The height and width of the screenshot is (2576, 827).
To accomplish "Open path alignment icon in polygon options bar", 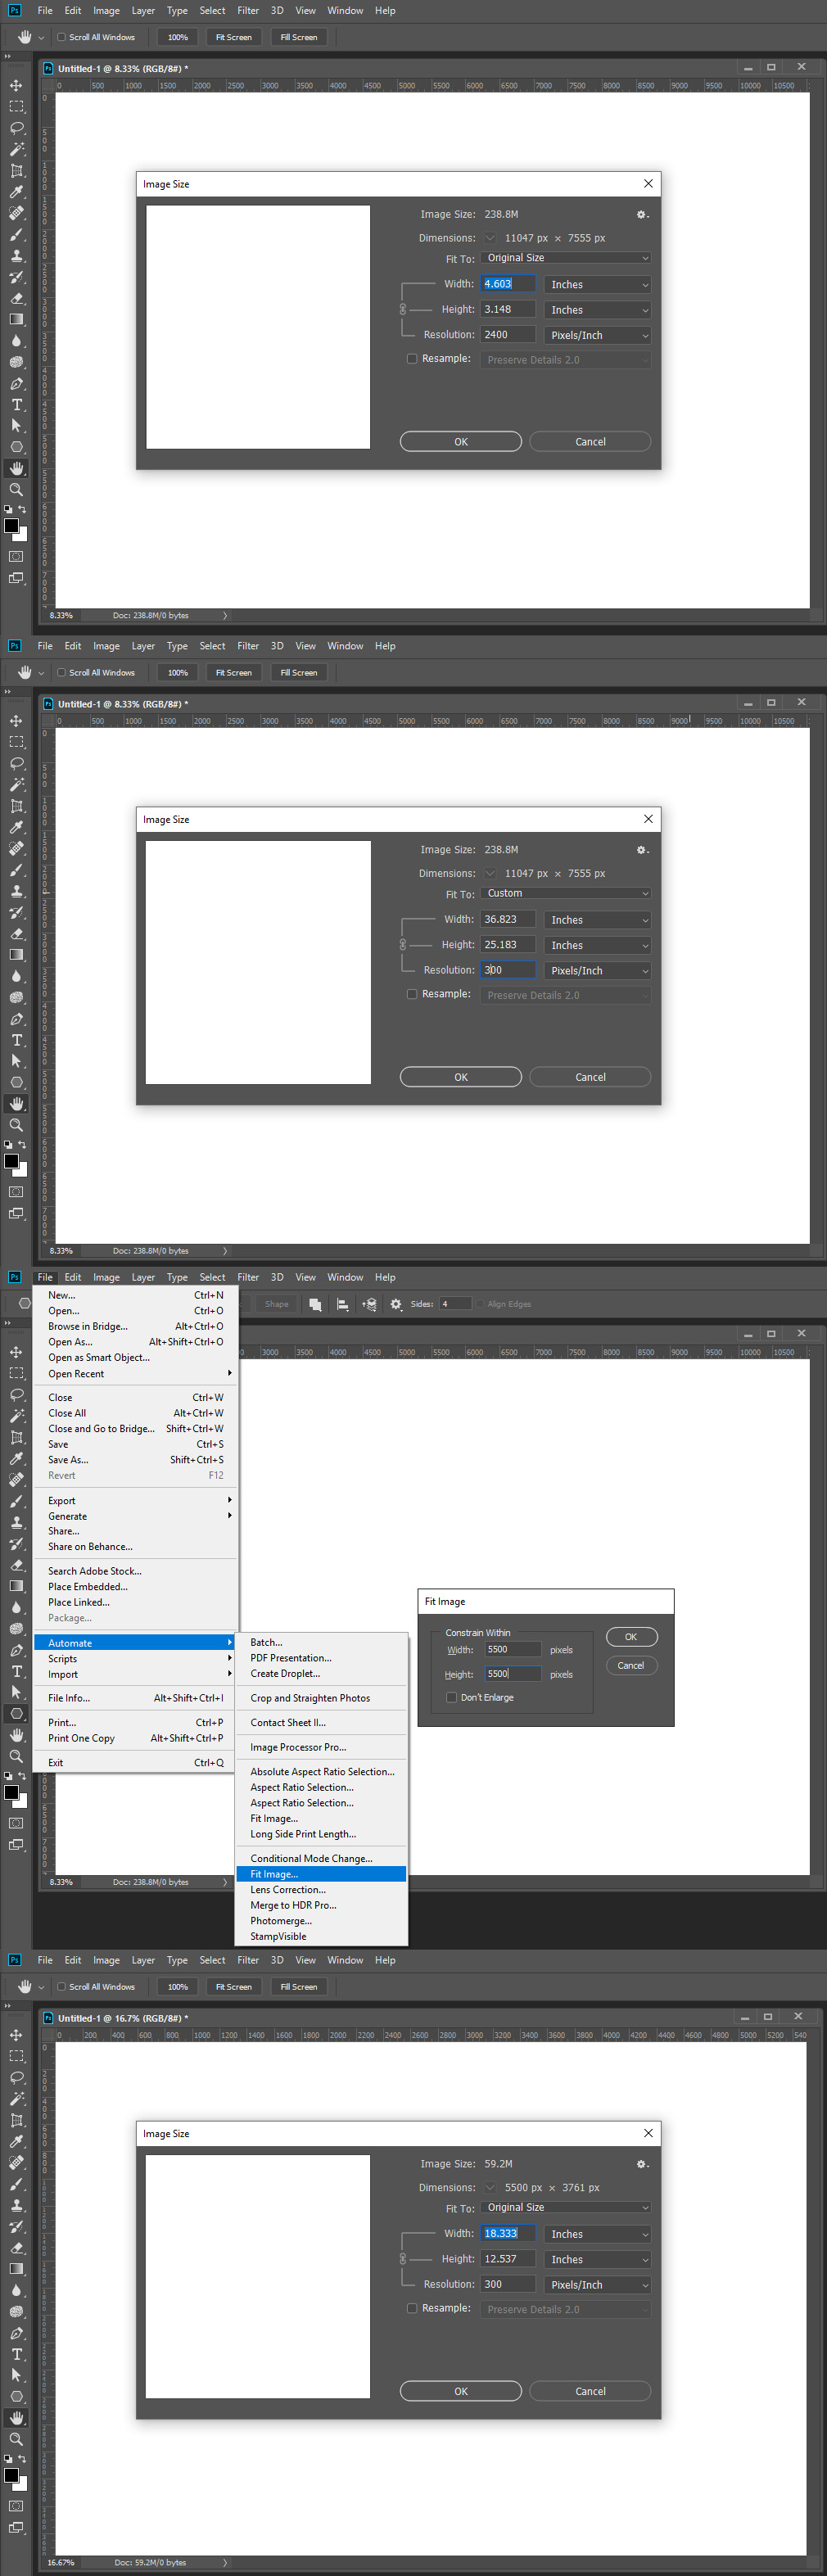I will point(342,1304).
